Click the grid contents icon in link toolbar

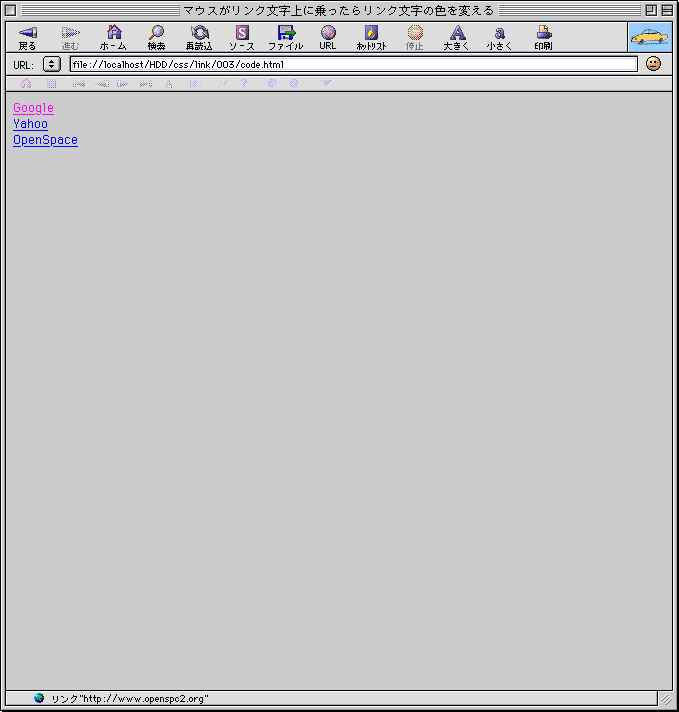pyautogui.click(x=52, y=84)
